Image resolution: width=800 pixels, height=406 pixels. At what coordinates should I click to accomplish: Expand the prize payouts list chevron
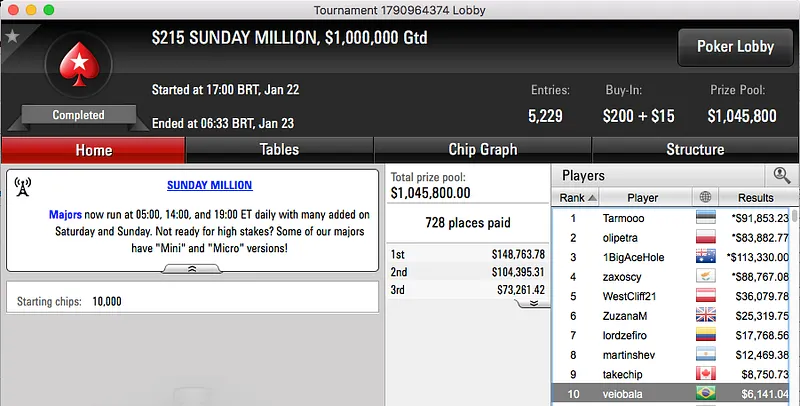click(x=533, y=302)
